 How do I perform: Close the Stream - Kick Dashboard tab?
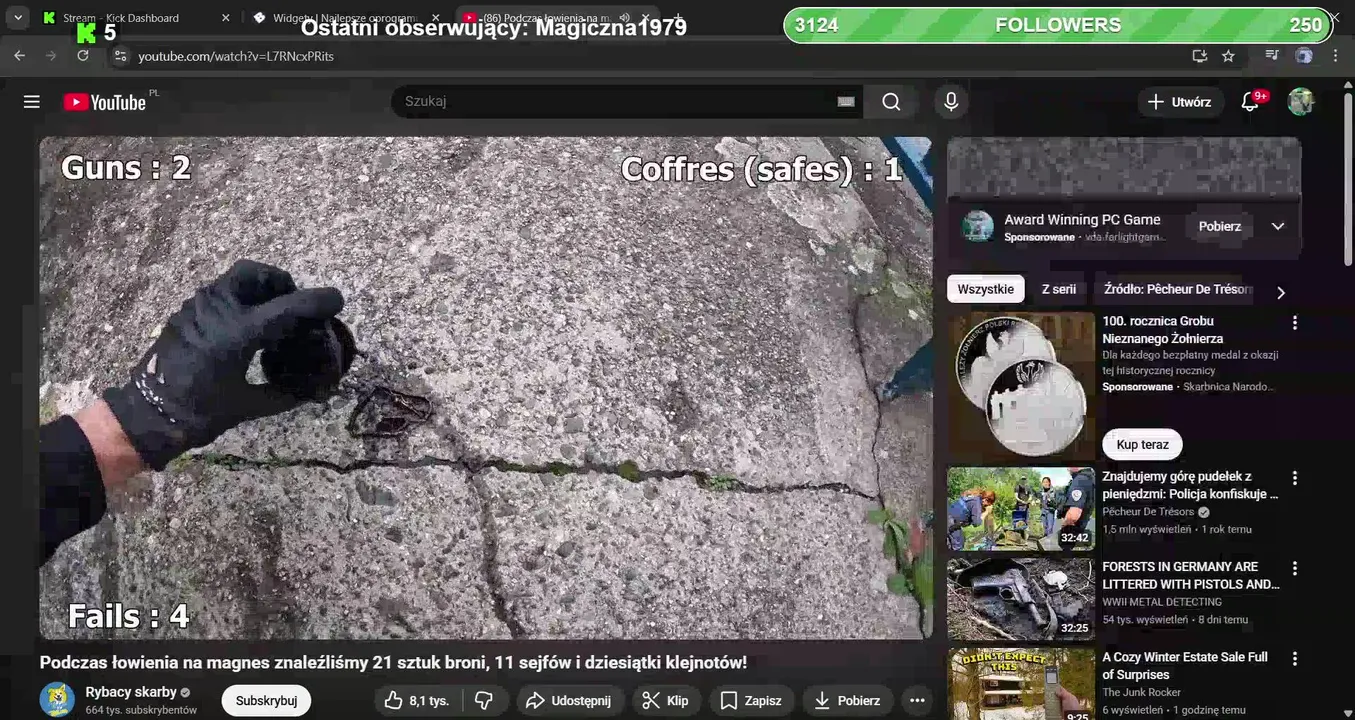225,18
